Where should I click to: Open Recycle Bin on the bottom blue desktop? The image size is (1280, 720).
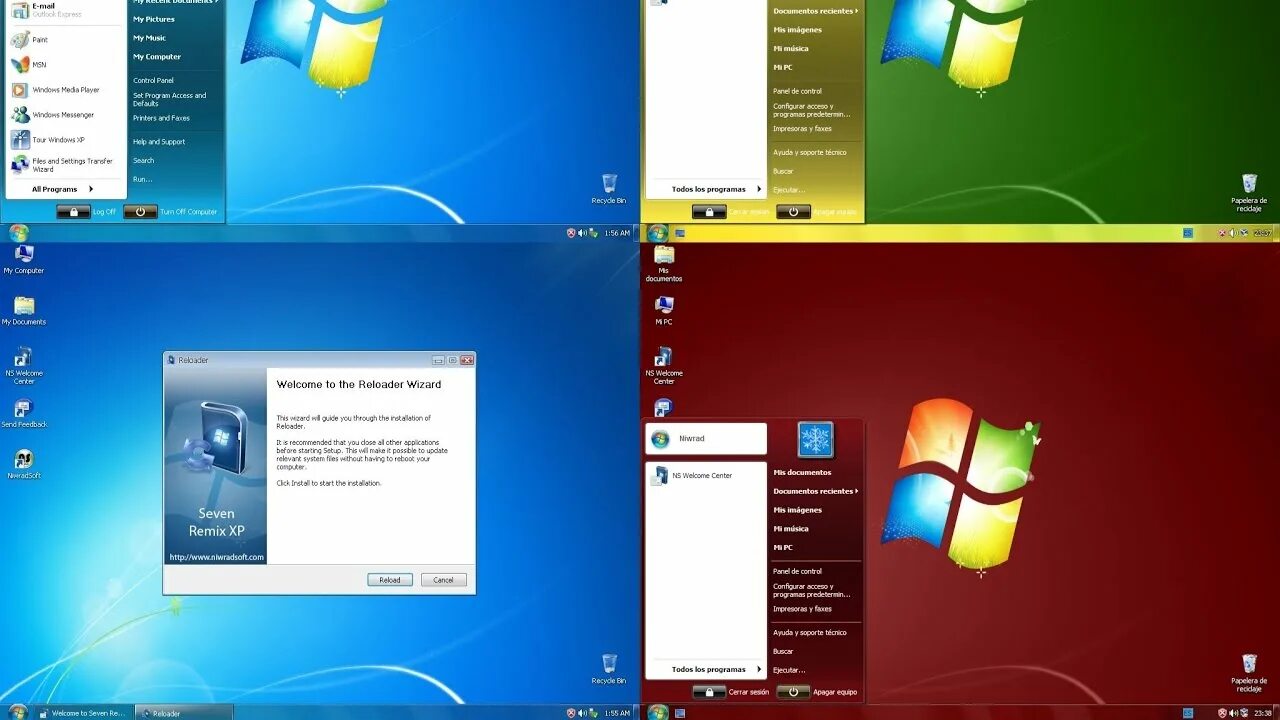tap(609, 669)
